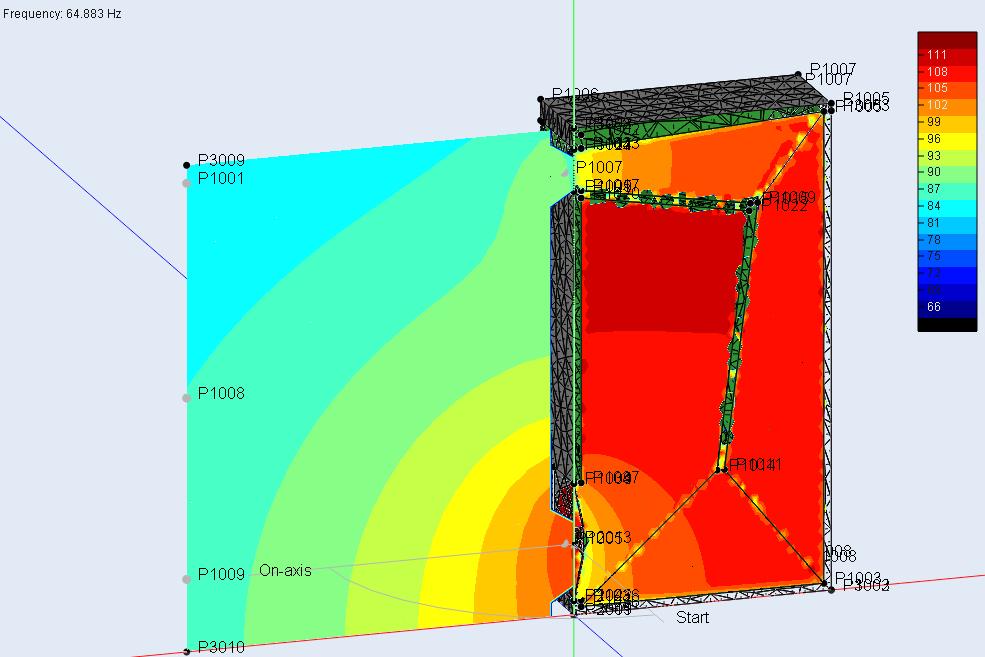Click the 108 dB legend band
Viewport: 985px width, 657px height.
pyautogui.click(x=947, y=72)
